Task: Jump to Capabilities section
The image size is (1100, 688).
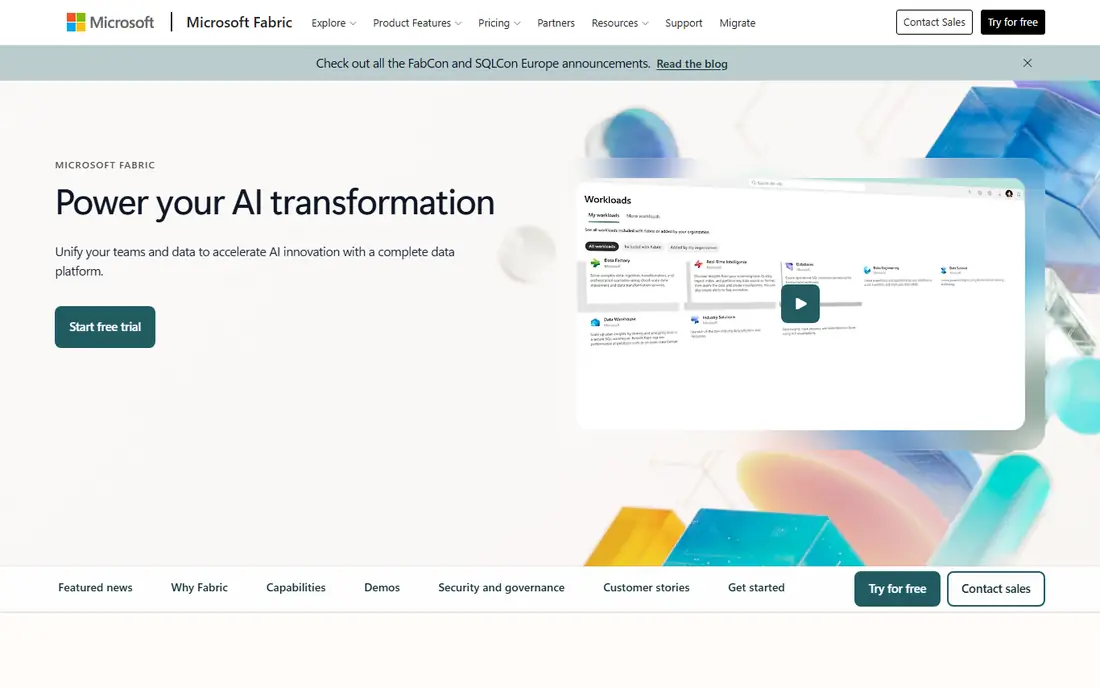Action: tap(296, 588)
